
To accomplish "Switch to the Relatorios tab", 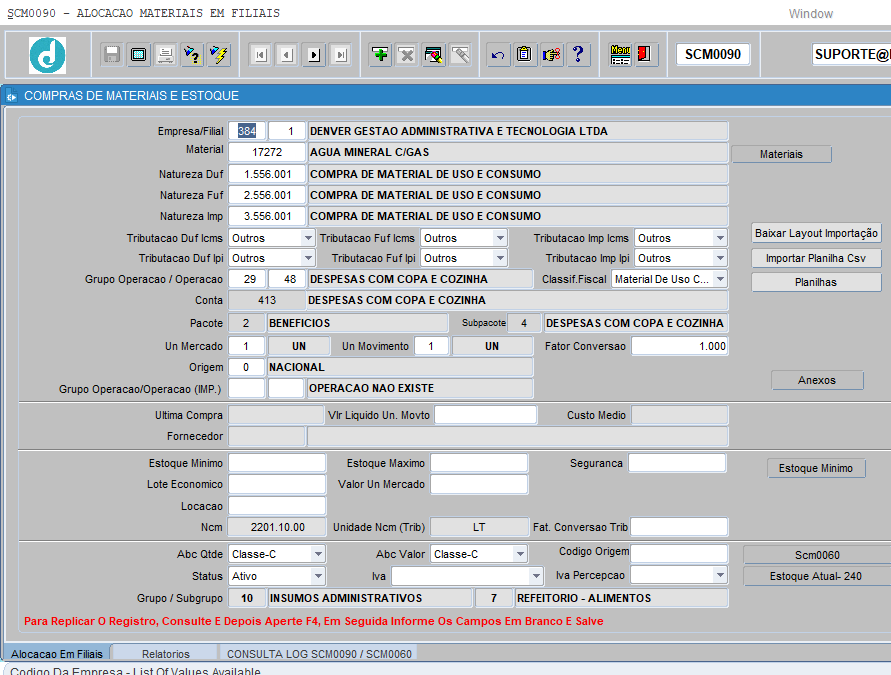I will tap(165, 653).
